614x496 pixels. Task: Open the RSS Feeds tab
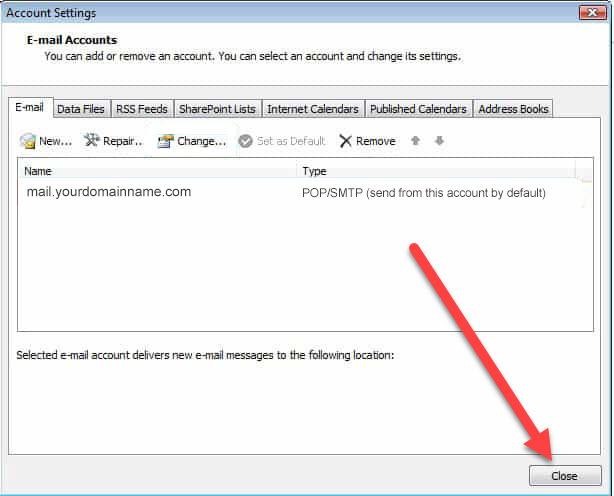142,109
